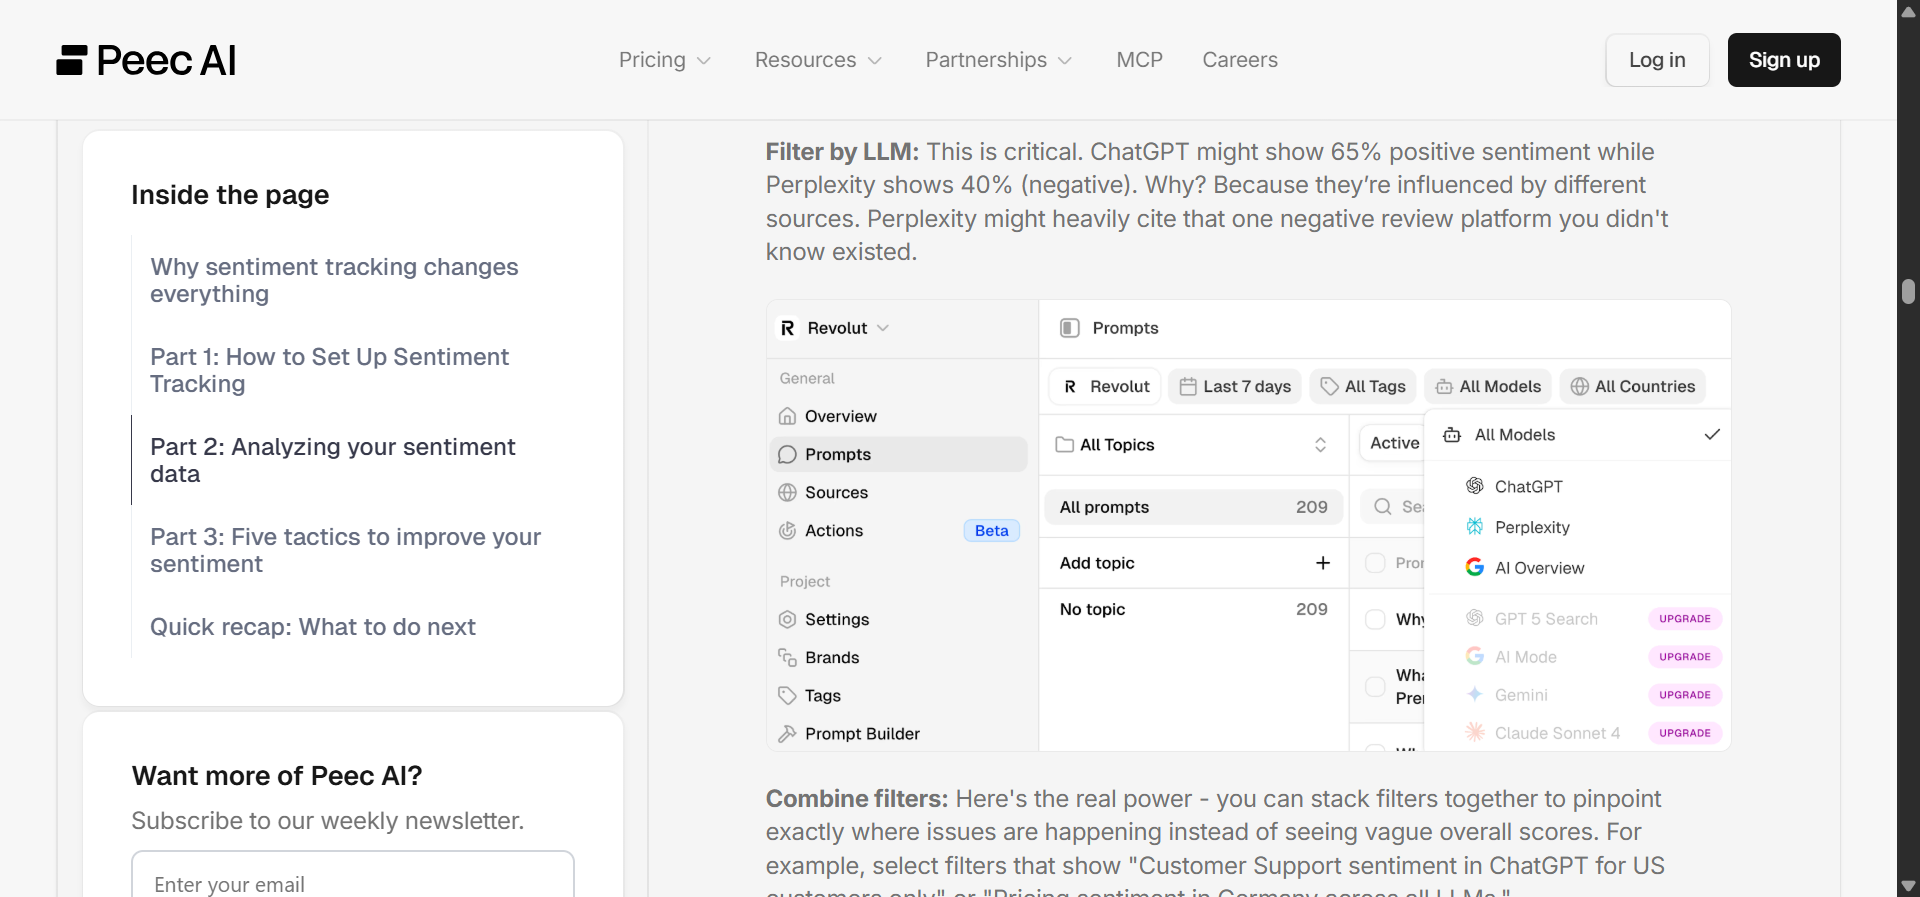Screen dimensions: 1920x897
Task: Click UPGRADE badge beside GPT 5 Search
Action: tap(1685, 619)
